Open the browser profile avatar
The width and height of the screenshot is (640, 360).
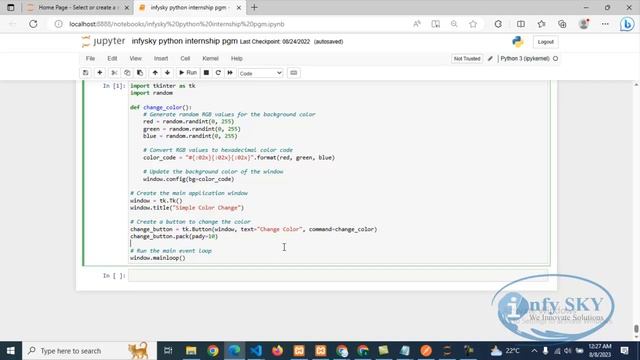(x=584, y=24)
